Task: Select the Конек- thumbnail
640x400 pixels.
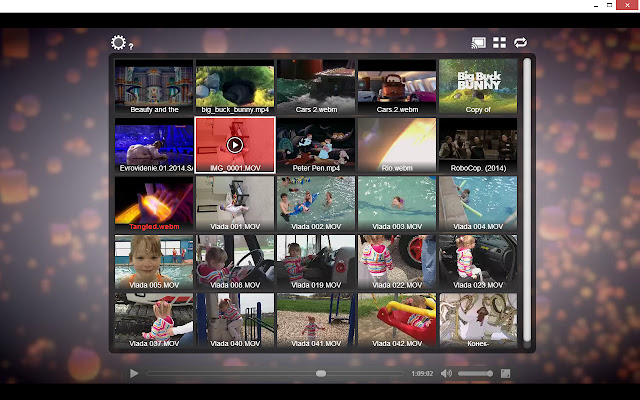Action: [x=478, y=320]
